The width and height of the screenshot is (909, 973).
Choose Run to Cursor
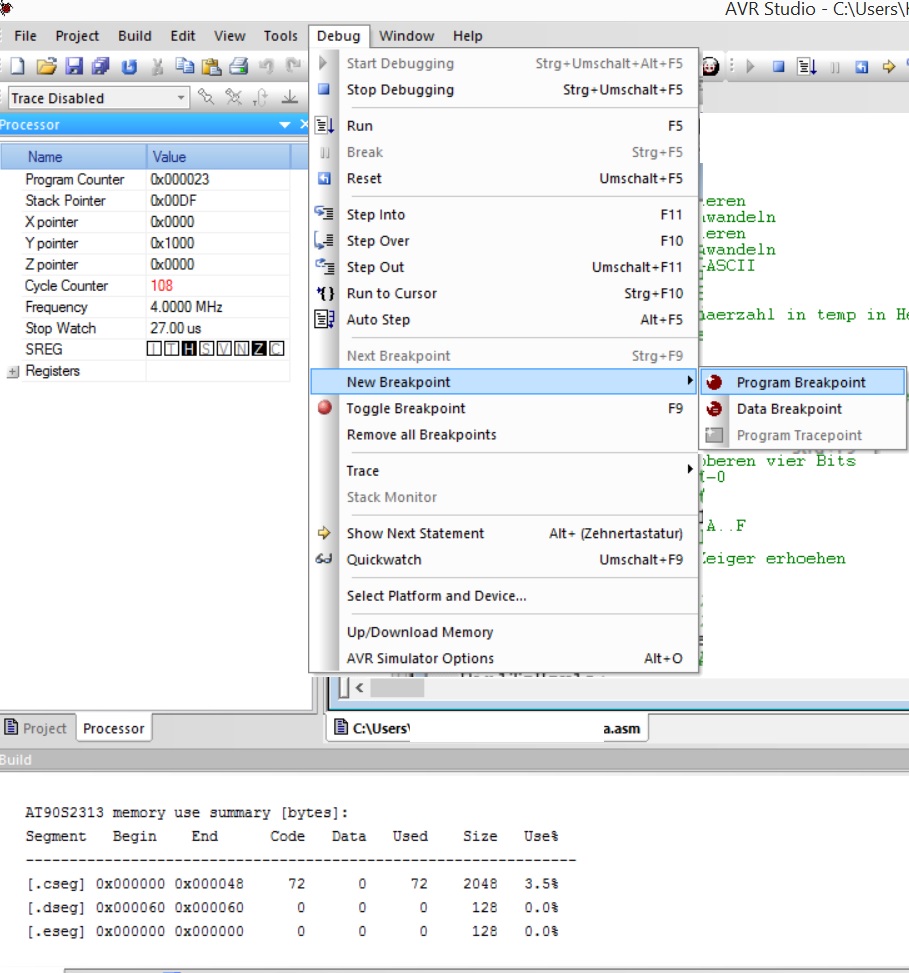click(504, 293)
